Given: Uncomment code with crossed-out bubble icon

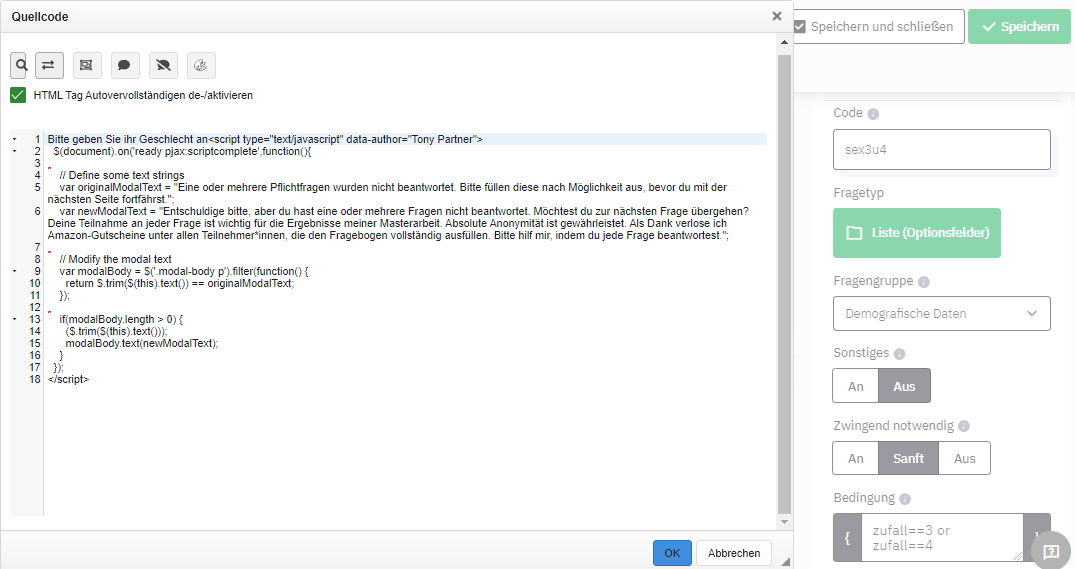Looking at the screenshot, I should click(x=162, y=65).
